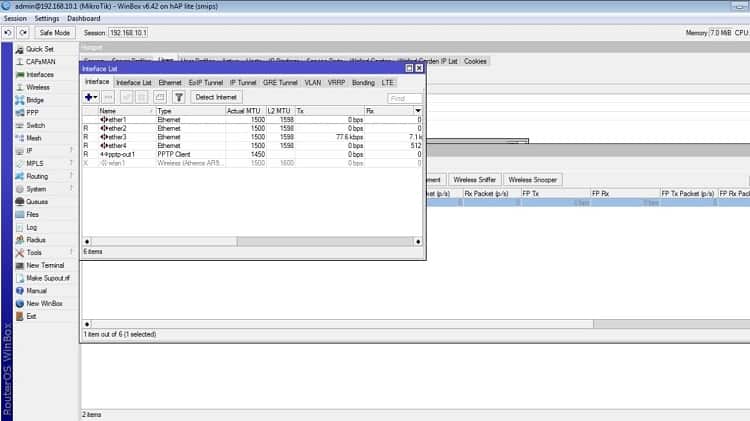Select the ether2 interface row

[x=252, y=128]
